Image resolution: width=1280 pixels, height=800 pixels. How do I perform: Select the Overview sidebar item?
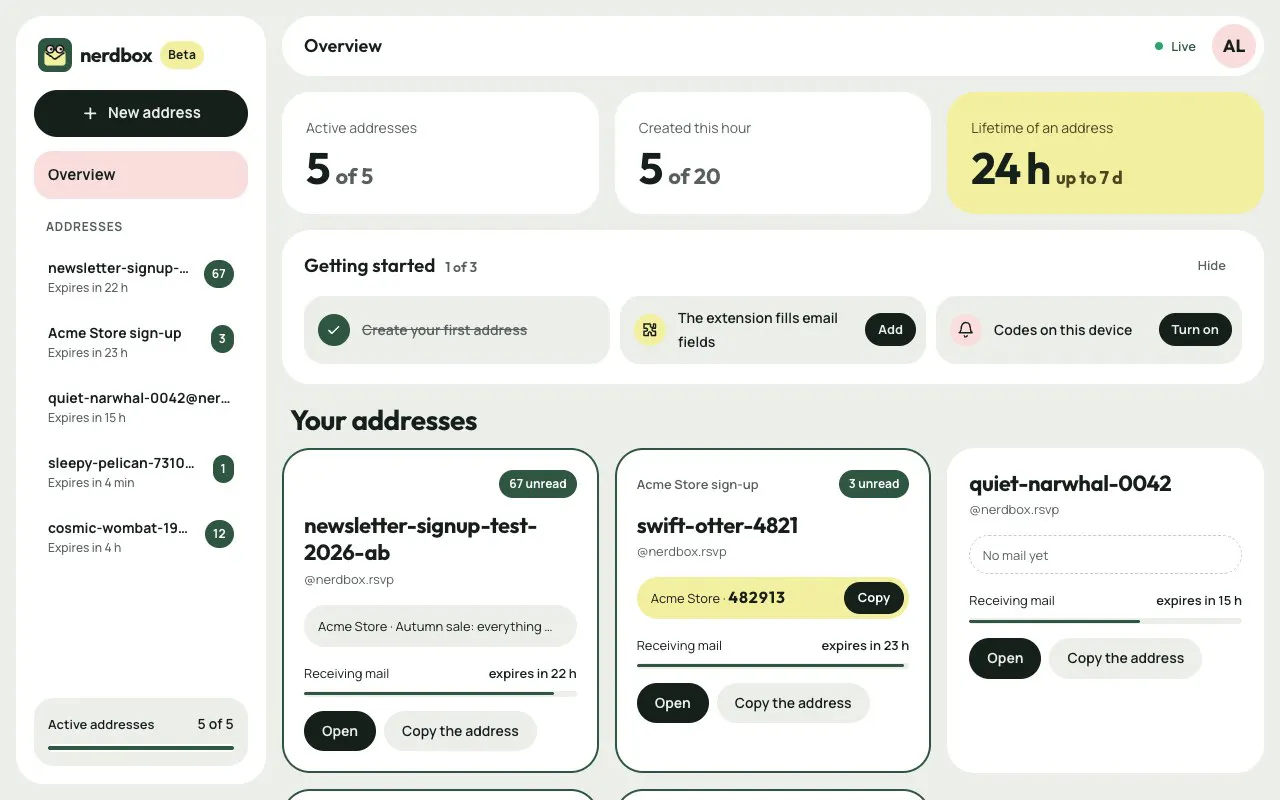point(141,175)
